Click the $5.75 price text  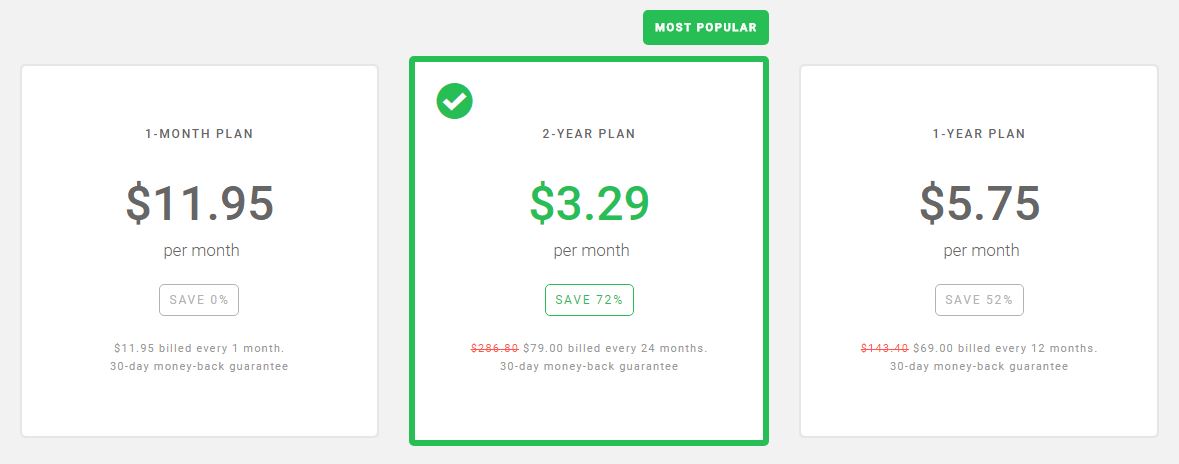[x=979, y=203]
